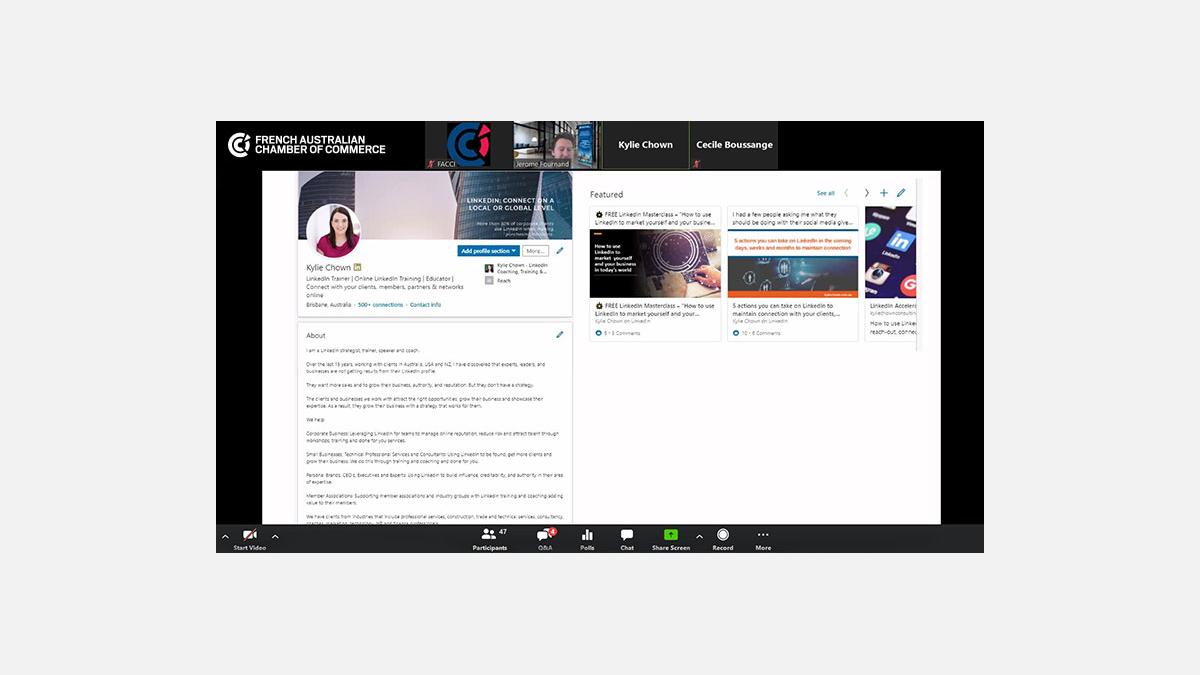Add a Featured item with plus icon
Image resolution: width=1200 pixels, height=675 pixels.
click(x=883, y=193)
